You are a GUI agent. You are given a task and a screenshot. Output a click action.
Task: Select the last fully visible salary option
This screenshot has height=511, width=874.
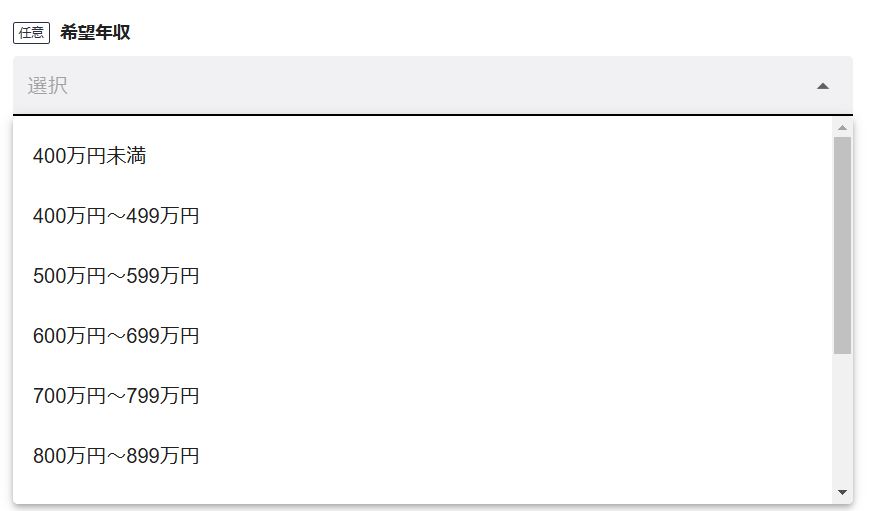(116, 456)
